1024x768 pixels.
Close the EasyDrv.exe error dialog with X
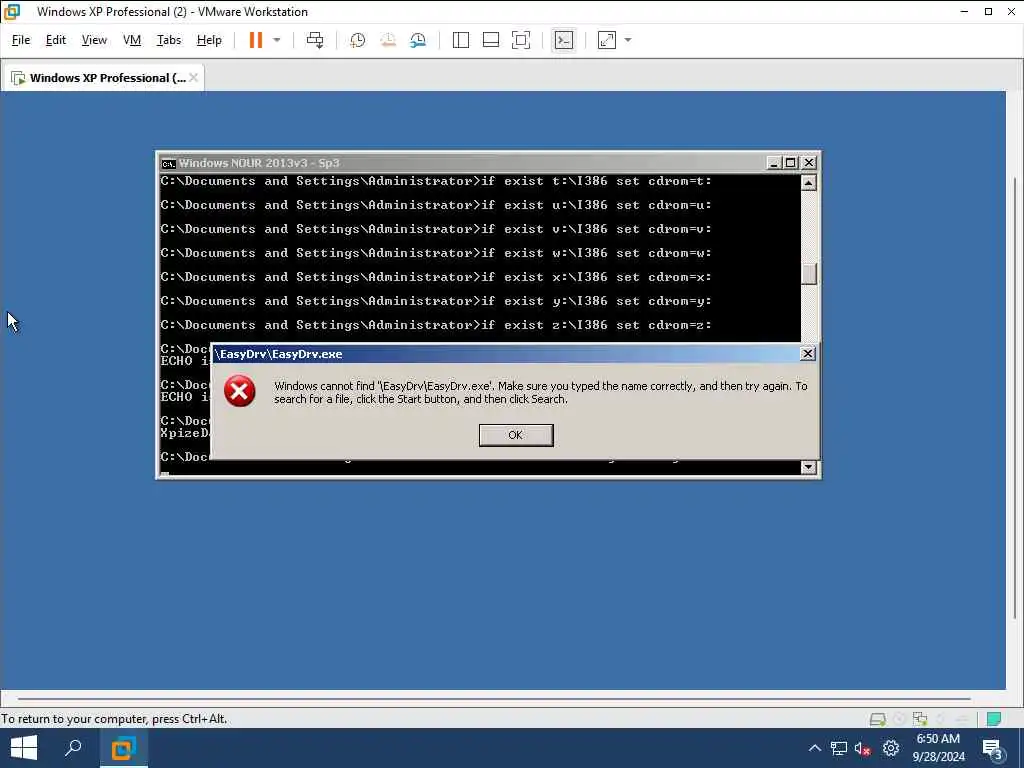click(x=808, y=353)
